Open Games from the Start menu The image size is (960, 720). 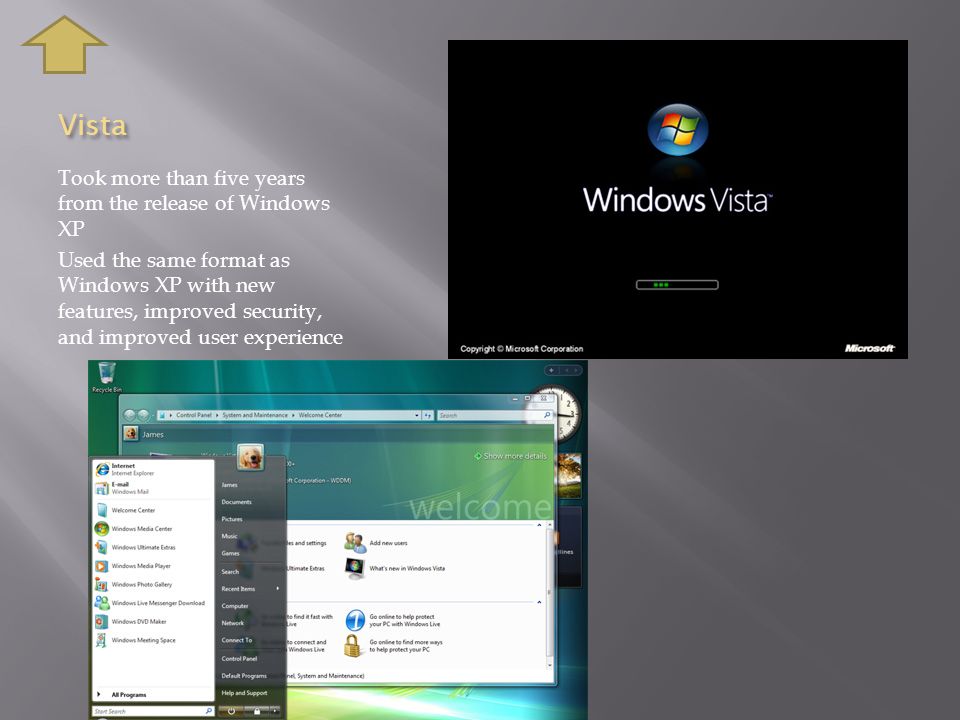[x=230, y=553]
